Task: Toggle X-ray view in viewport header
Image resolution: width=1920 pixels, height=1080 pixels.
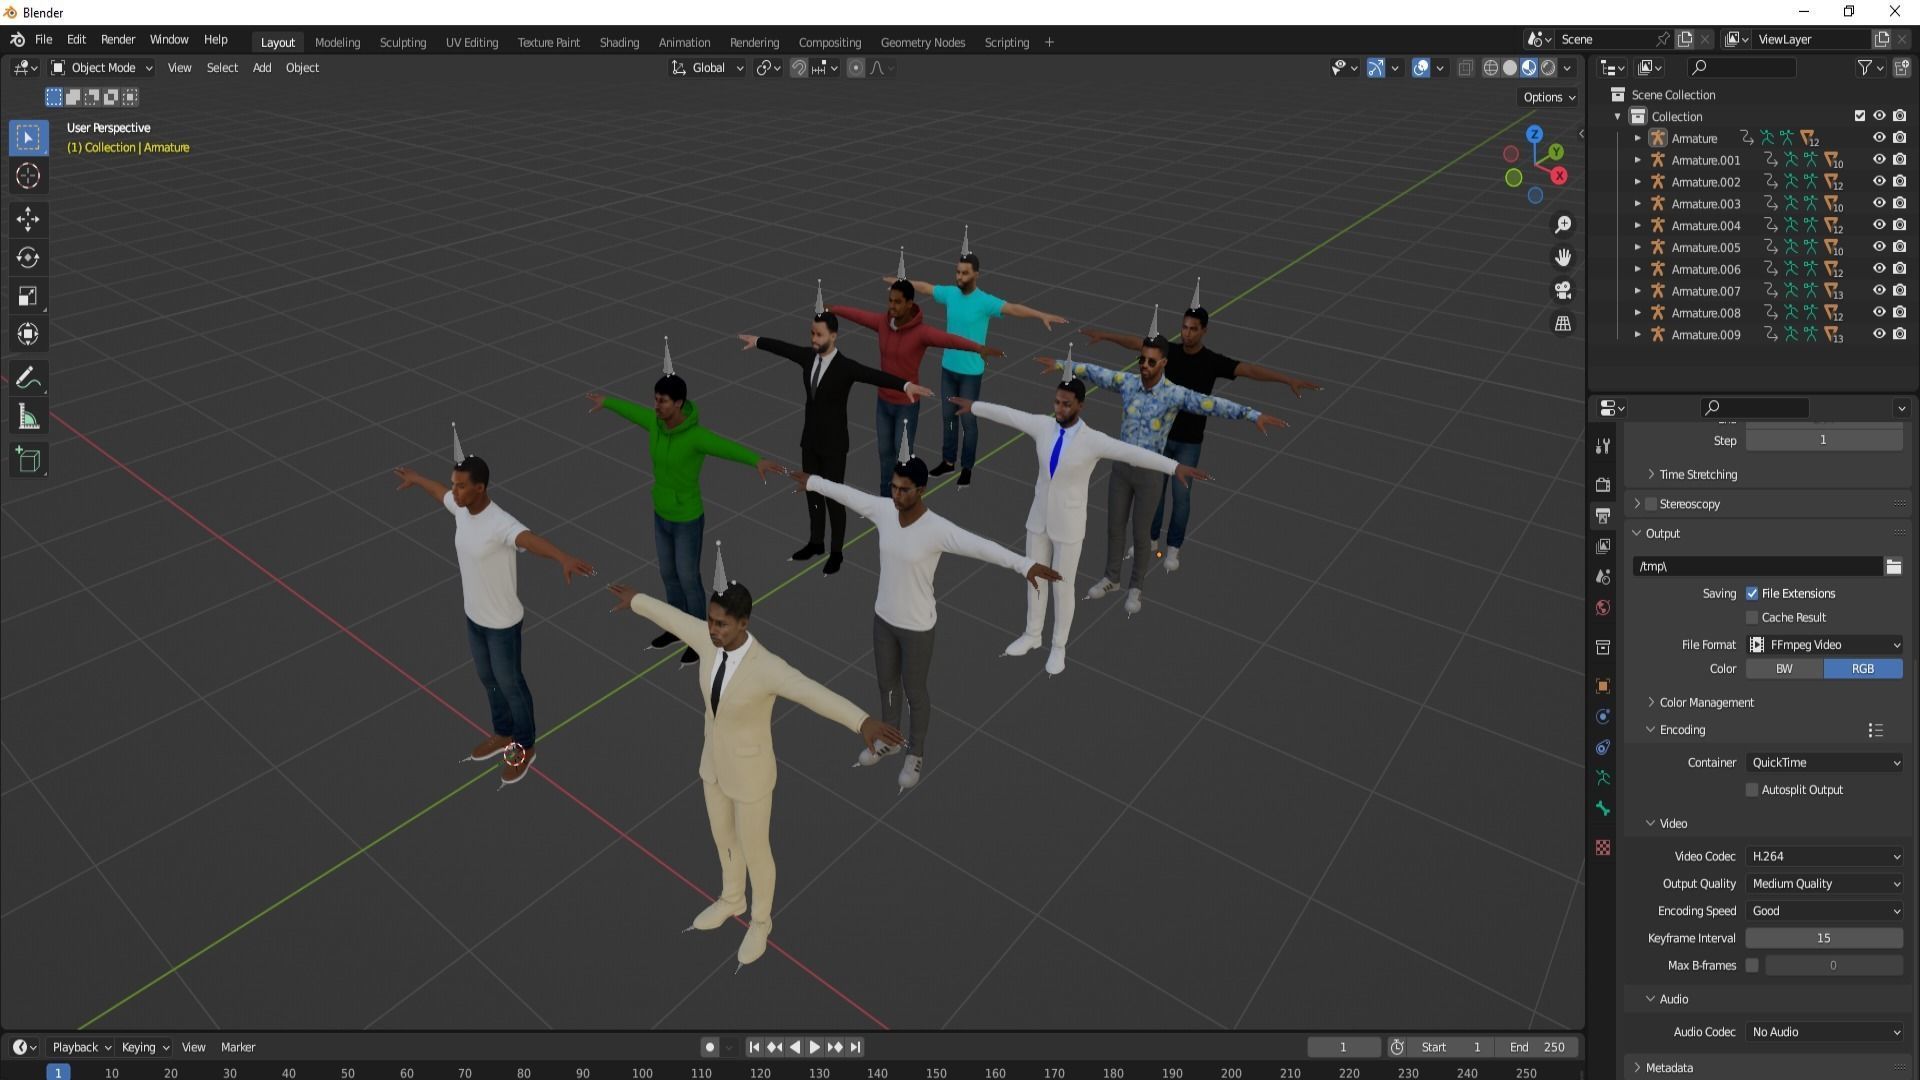Action: 1465,68
